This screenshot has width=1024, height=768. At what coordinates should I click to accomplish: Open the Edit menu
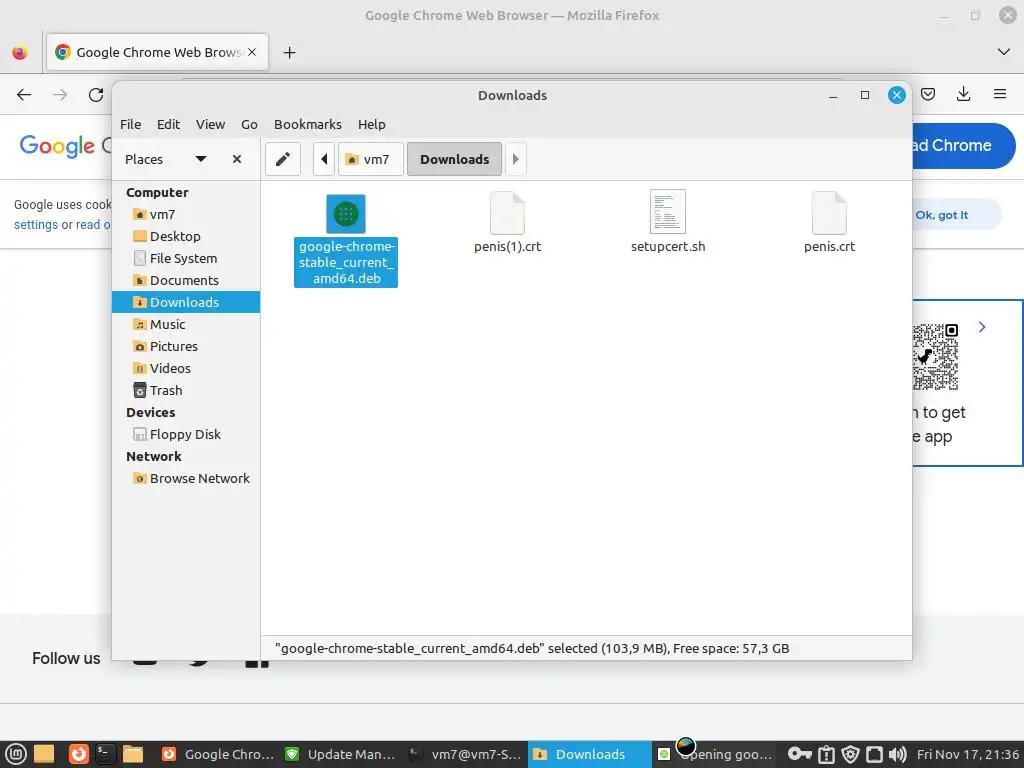(x=168, y=124)
